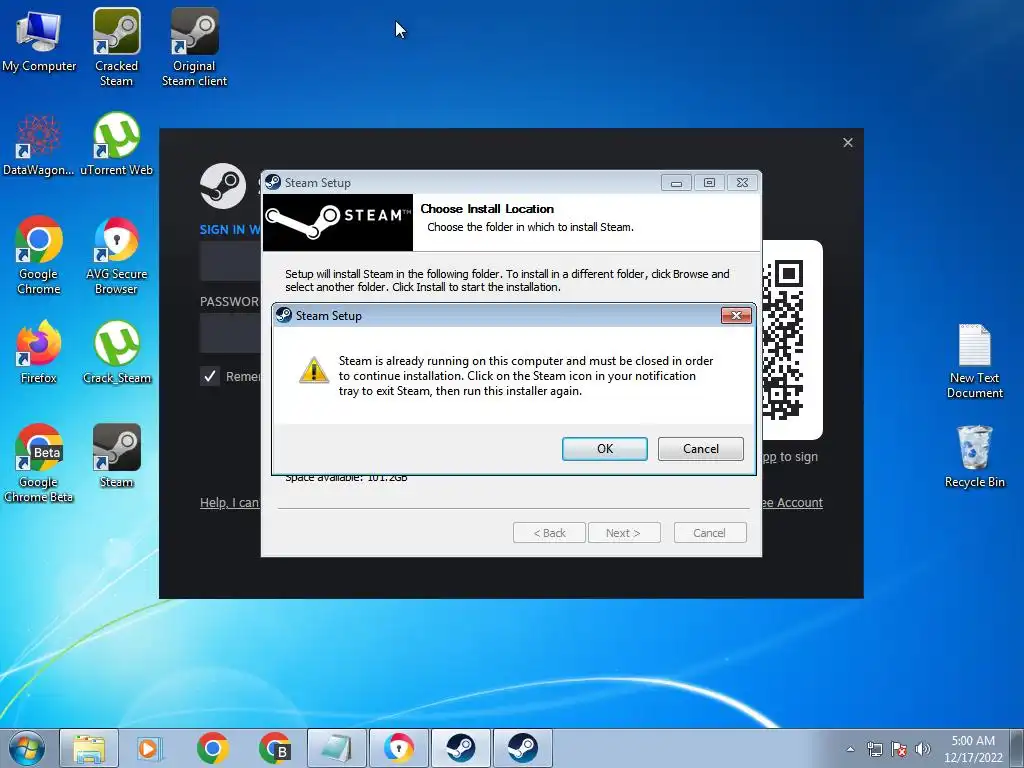Select the Recycle Bin icon
The height and width of the screenshot is (768, 1024).
point(974,456)
